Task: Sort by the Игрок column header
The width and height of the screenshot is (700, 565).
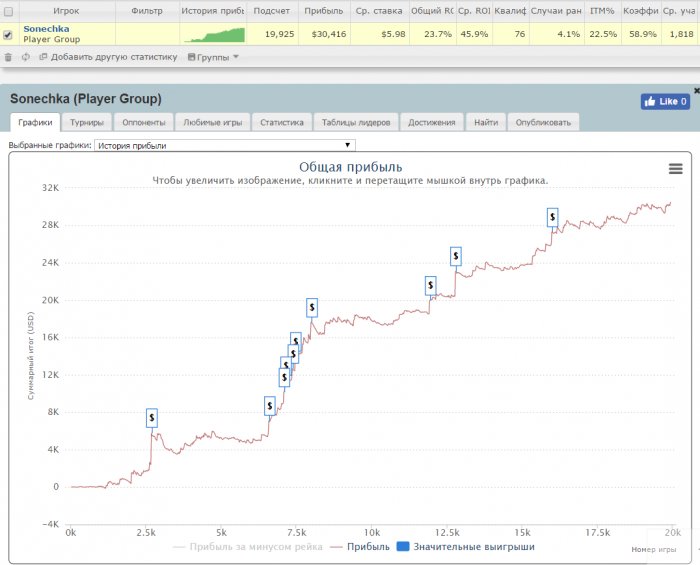Action: [66, 11]
